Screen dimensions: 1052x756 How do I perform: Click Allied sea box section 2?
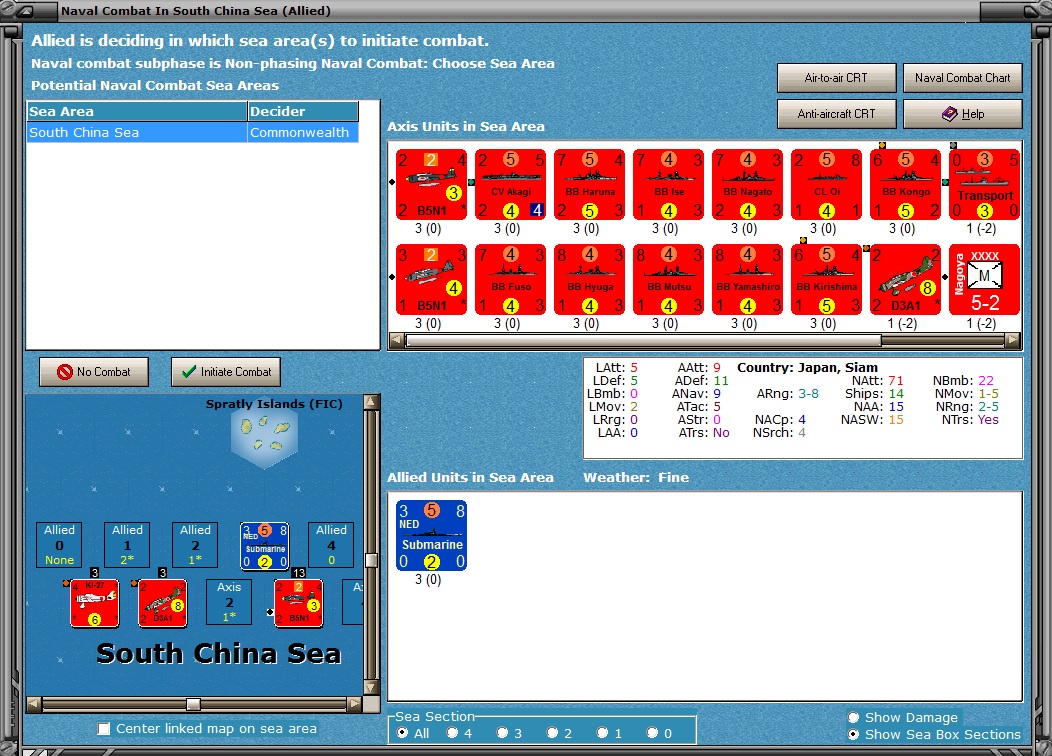click(x=195, y=545)
